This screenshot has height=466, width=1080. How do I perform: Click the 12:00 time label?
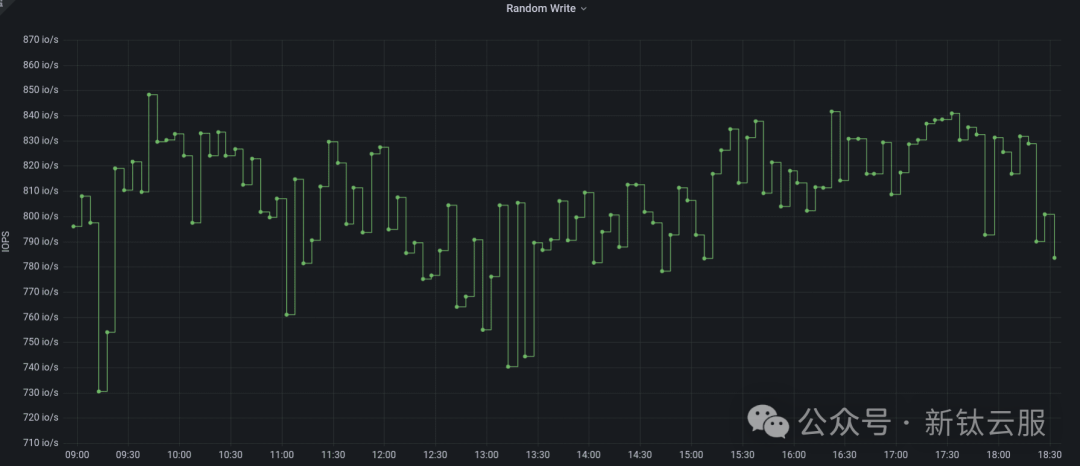tap(384, 455)
